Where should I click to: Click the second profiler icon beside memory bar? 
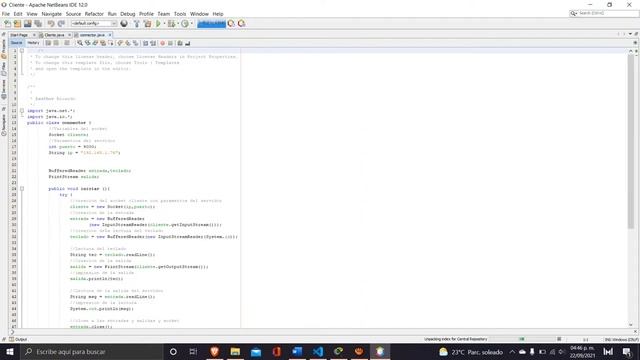point(242,24)
